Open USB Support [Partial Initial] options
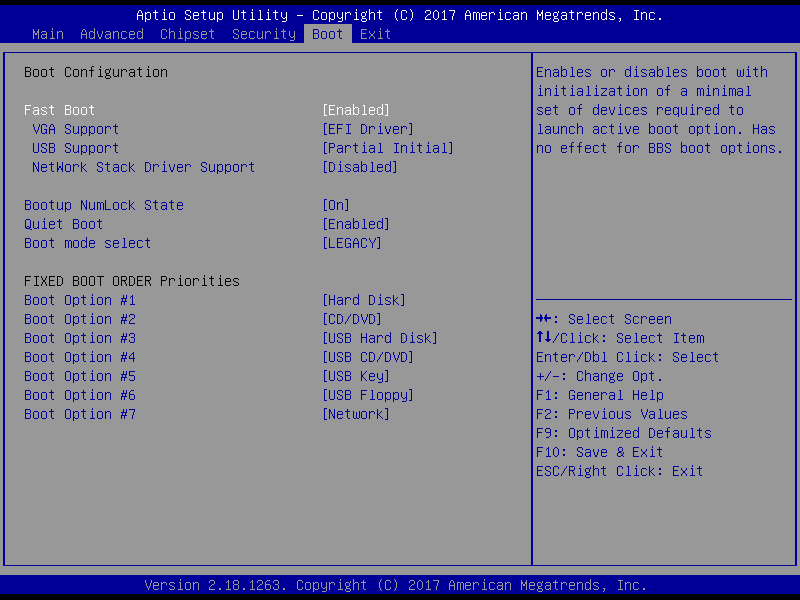The width and height of the screenshot is (800, 600). tap(387, 148)
